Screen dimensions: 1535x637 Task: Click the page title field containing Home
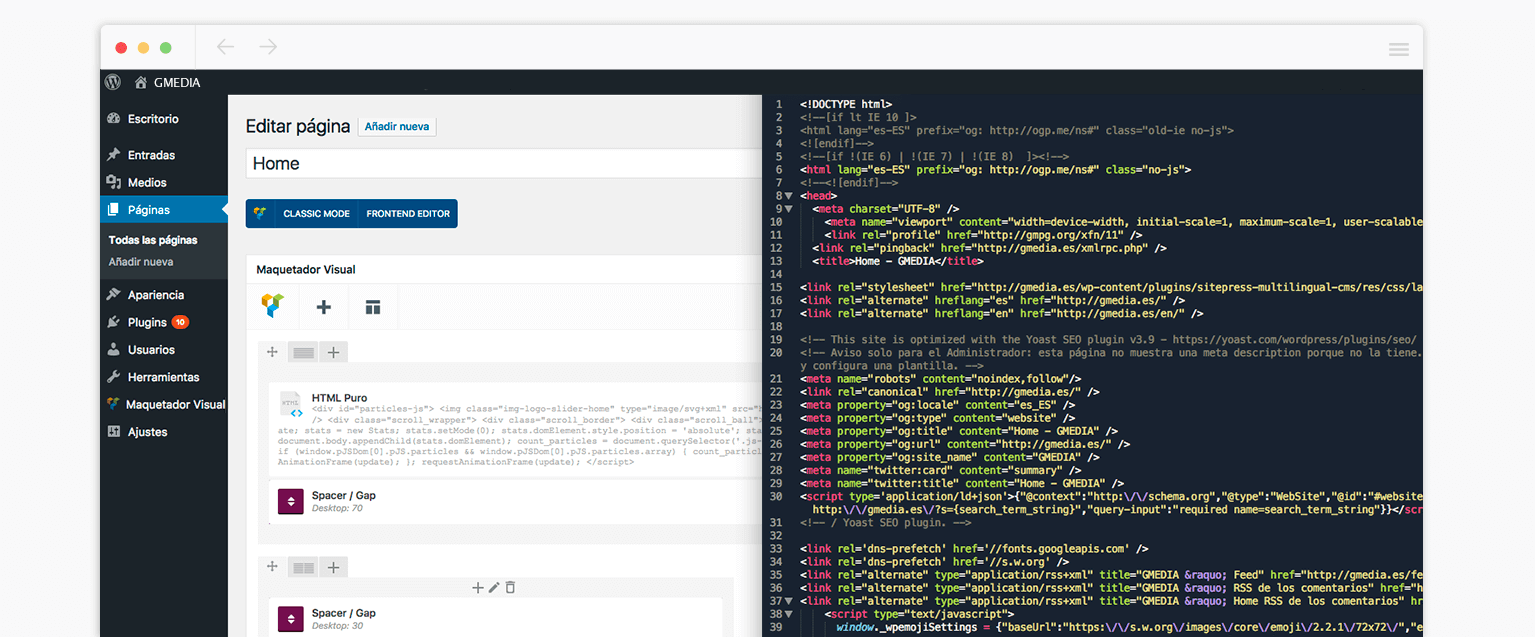click(x=504, y=164)
